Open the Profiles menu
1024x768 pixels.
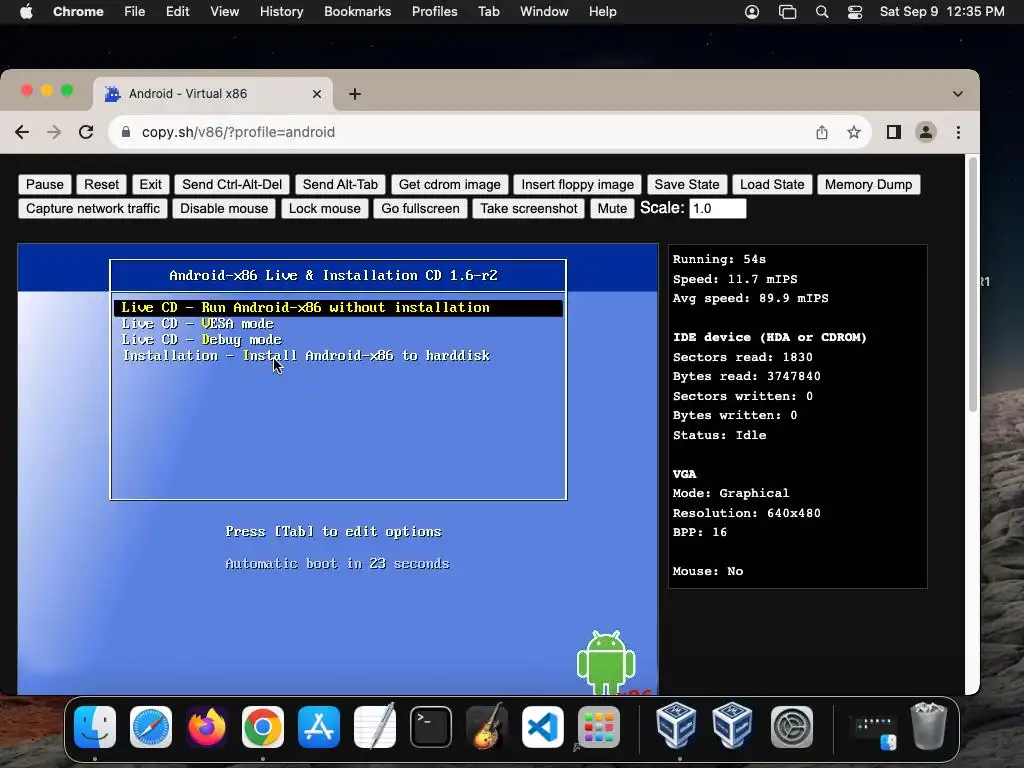434,12
